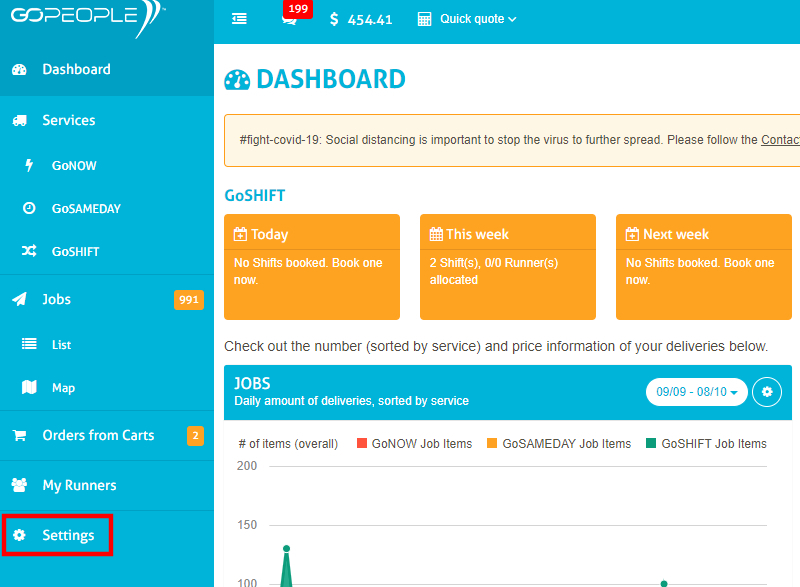The image size is (800, 587).
Task: Click the calculator icon beside Quick quote
Action: pos(424,19)
